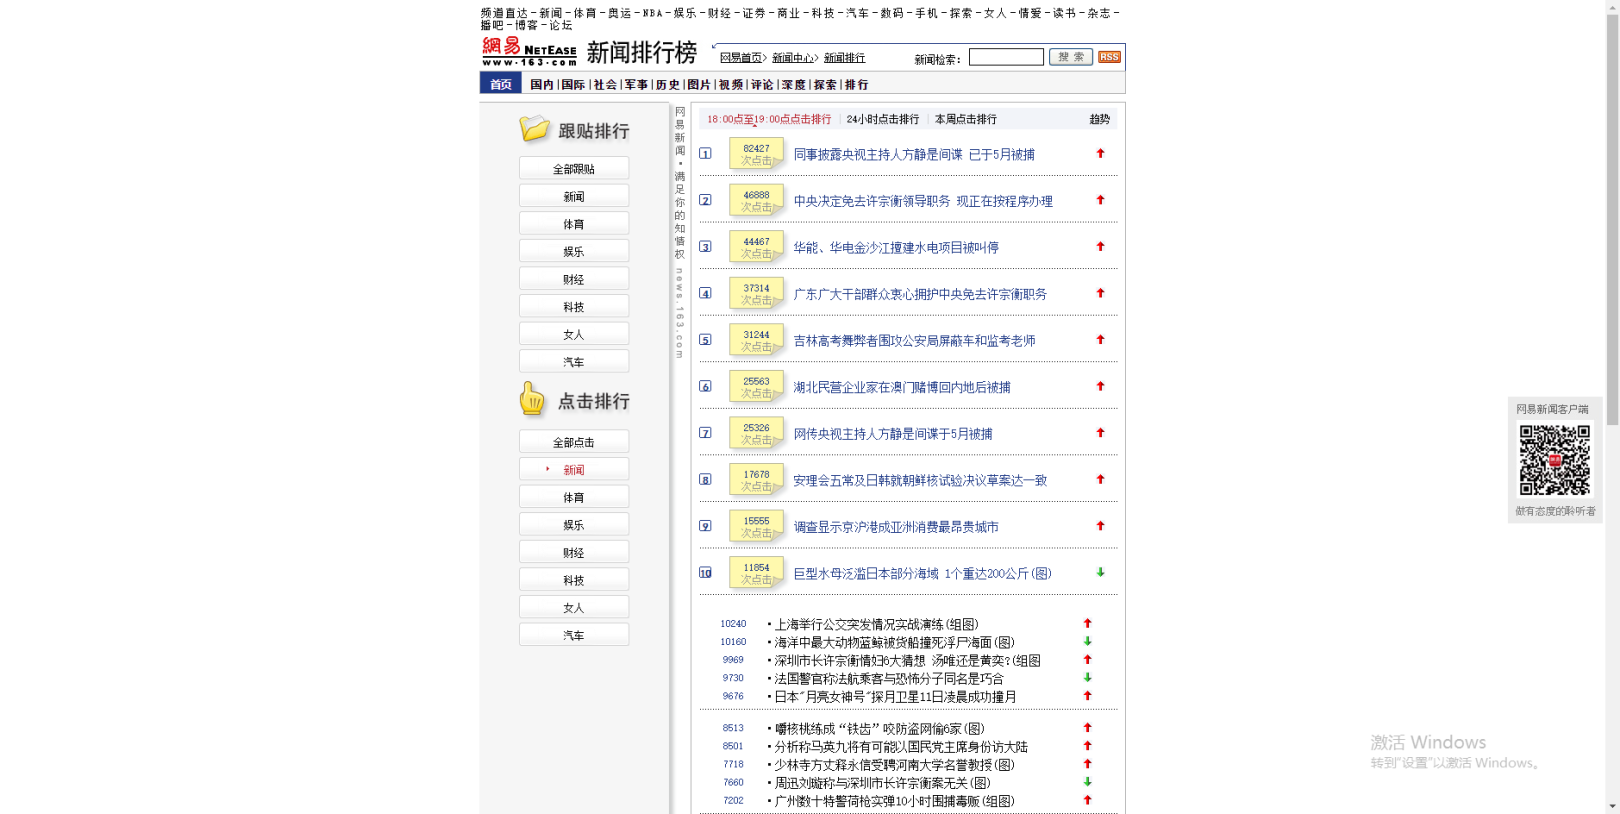Click inside the 新闻检索 search field

click(1006, 57)
